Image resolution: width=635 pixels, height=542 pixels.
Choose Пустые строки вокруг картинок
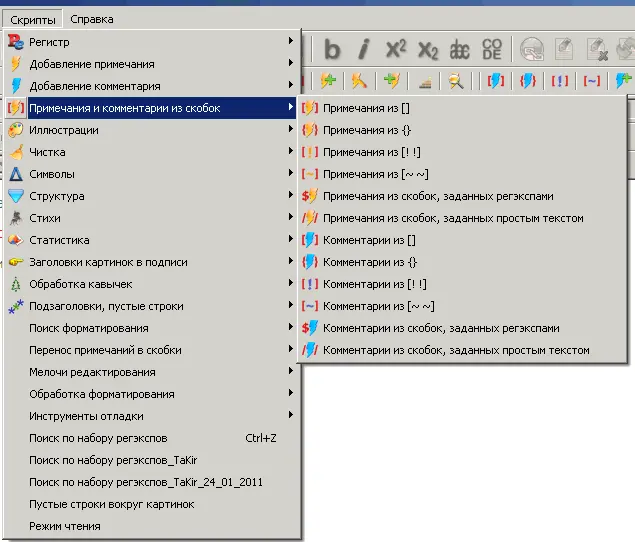(x=111, y=504)
